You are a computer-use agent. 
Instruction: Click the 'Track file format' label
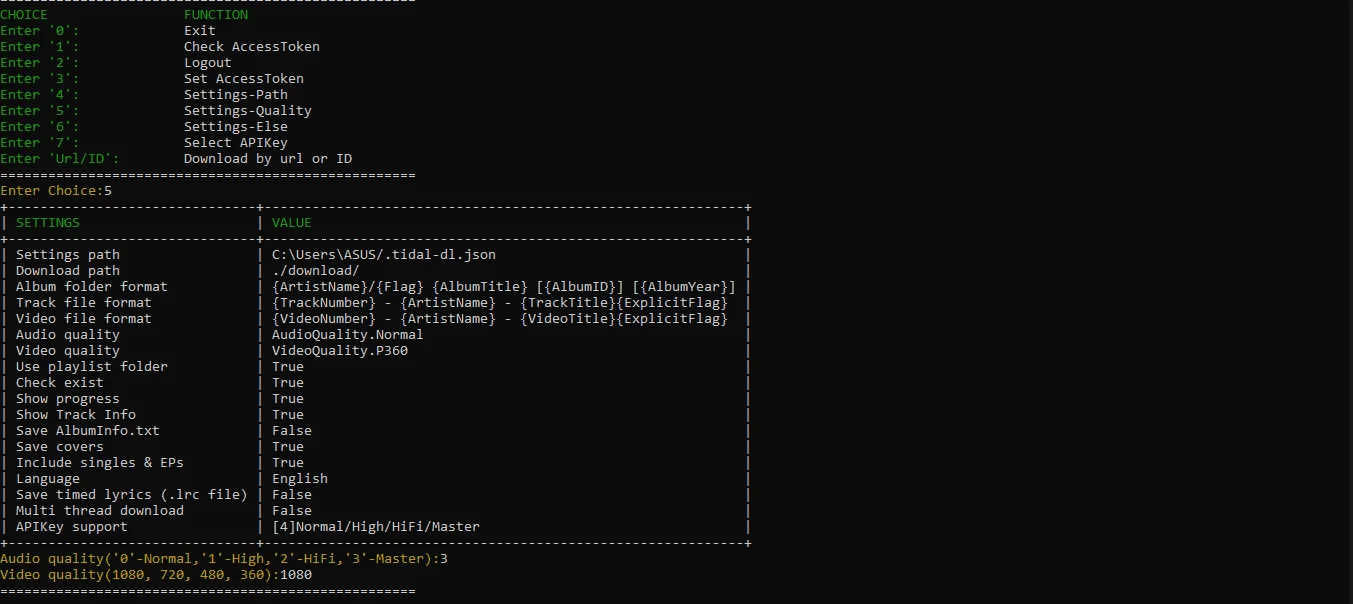[x=84, y=303]
